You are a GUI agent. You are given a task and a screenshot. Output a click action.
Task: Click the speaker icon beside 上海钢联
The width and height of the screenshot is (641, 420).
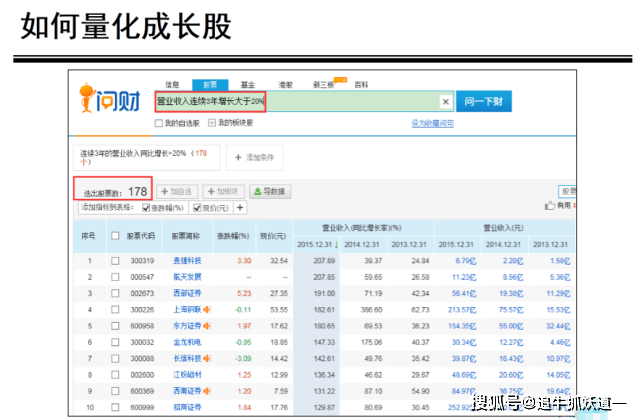pos(207,310)
